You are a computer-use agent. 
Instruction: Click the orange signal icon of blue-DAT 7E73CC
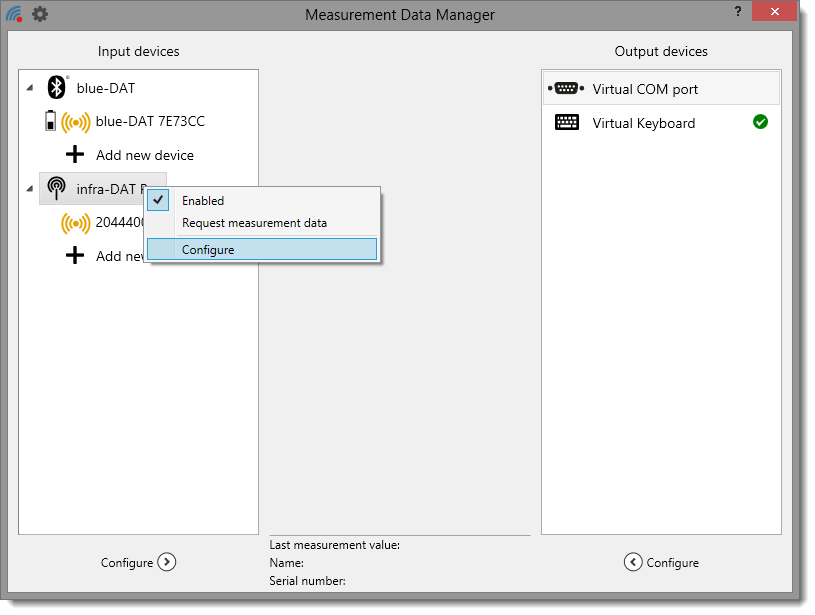tap(75, 122)
